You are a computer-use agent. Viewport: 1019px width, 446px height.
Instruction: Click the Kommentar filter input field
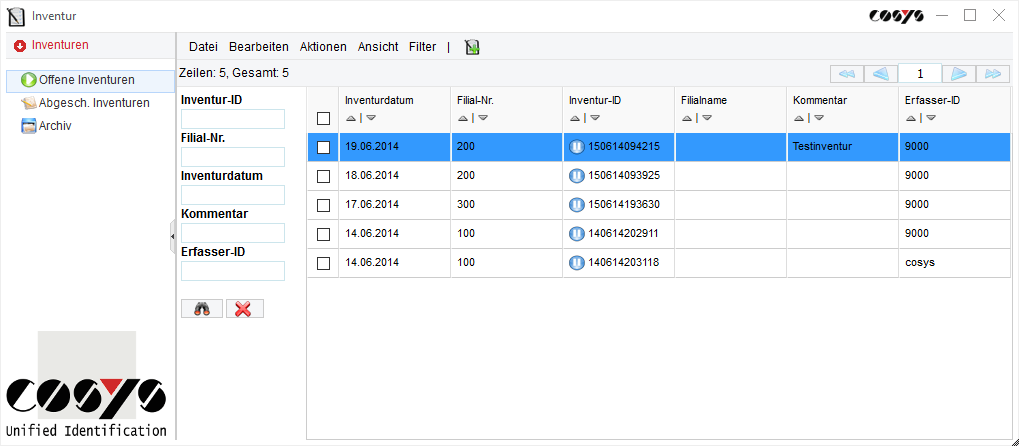[x=233, y=233]
